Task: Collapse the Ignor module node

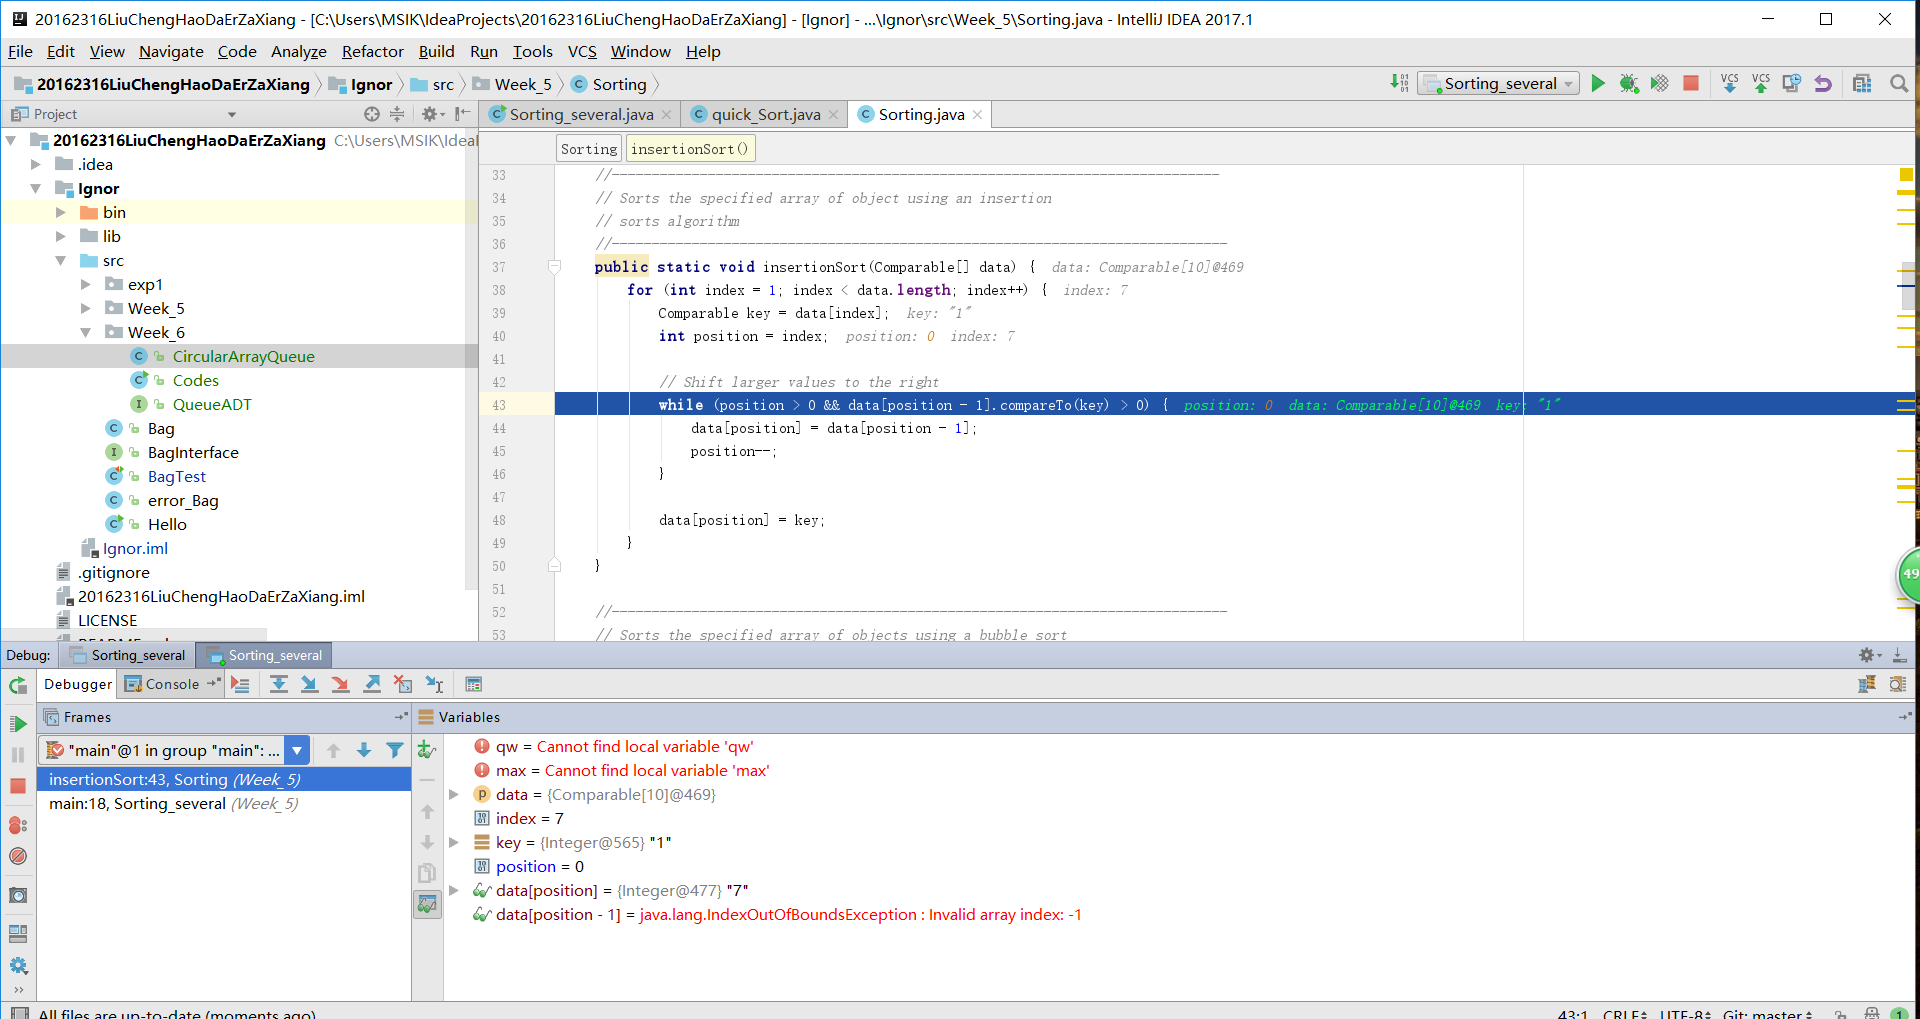Action: (36, 188)
